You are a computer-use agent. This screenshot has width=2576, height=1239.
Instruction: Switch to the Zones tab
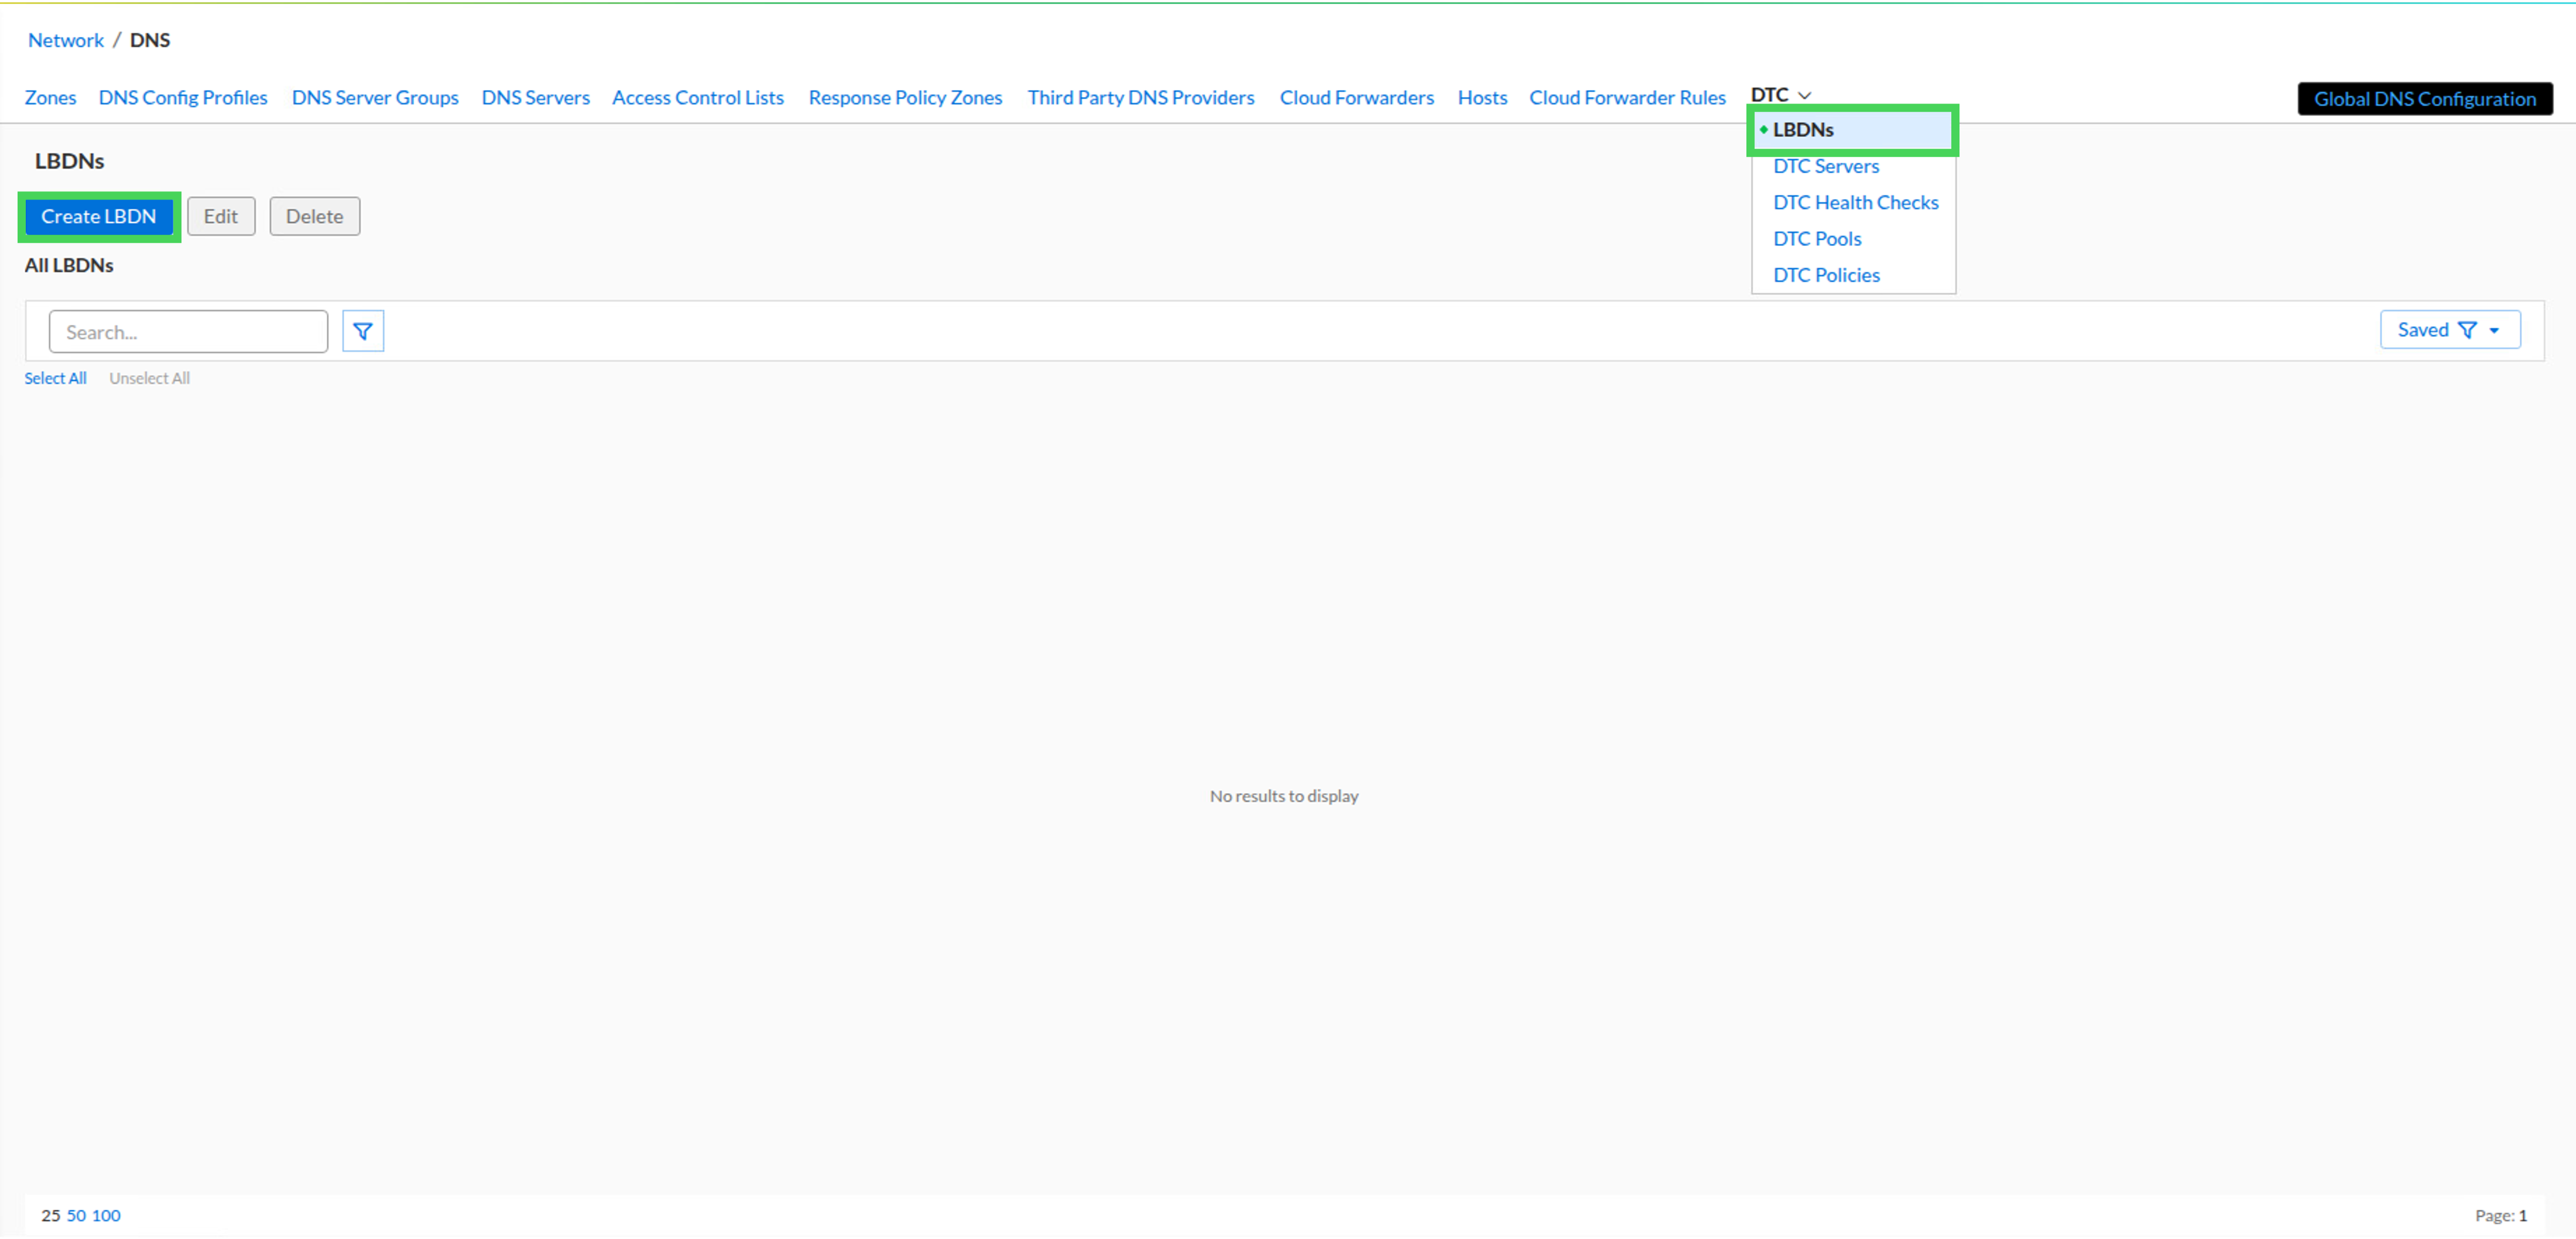50,98
